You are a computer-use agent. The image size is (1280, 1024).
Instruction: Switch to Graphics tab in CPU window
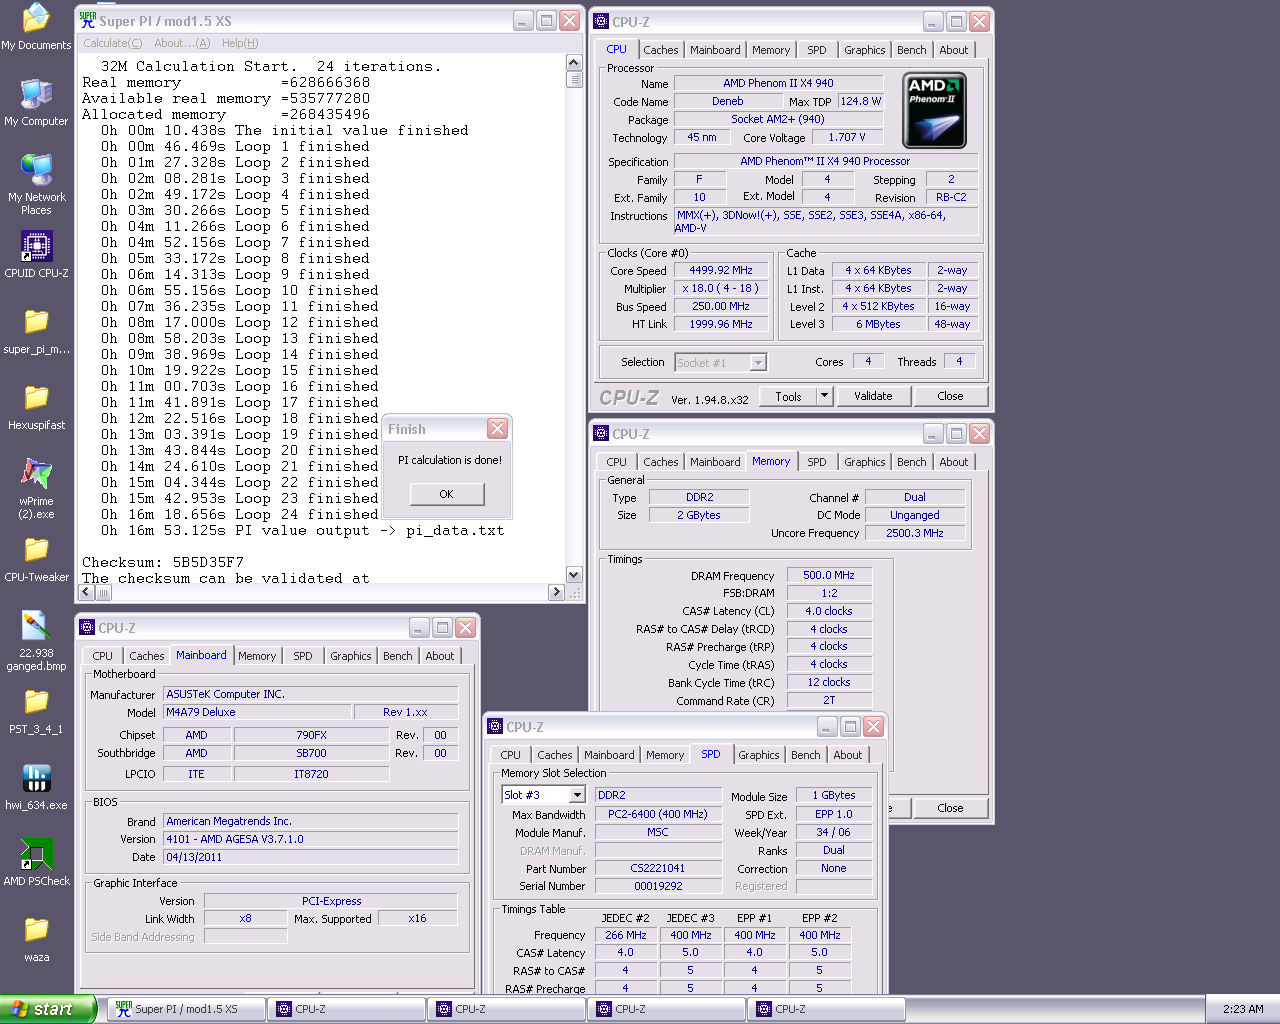(864, 50)
